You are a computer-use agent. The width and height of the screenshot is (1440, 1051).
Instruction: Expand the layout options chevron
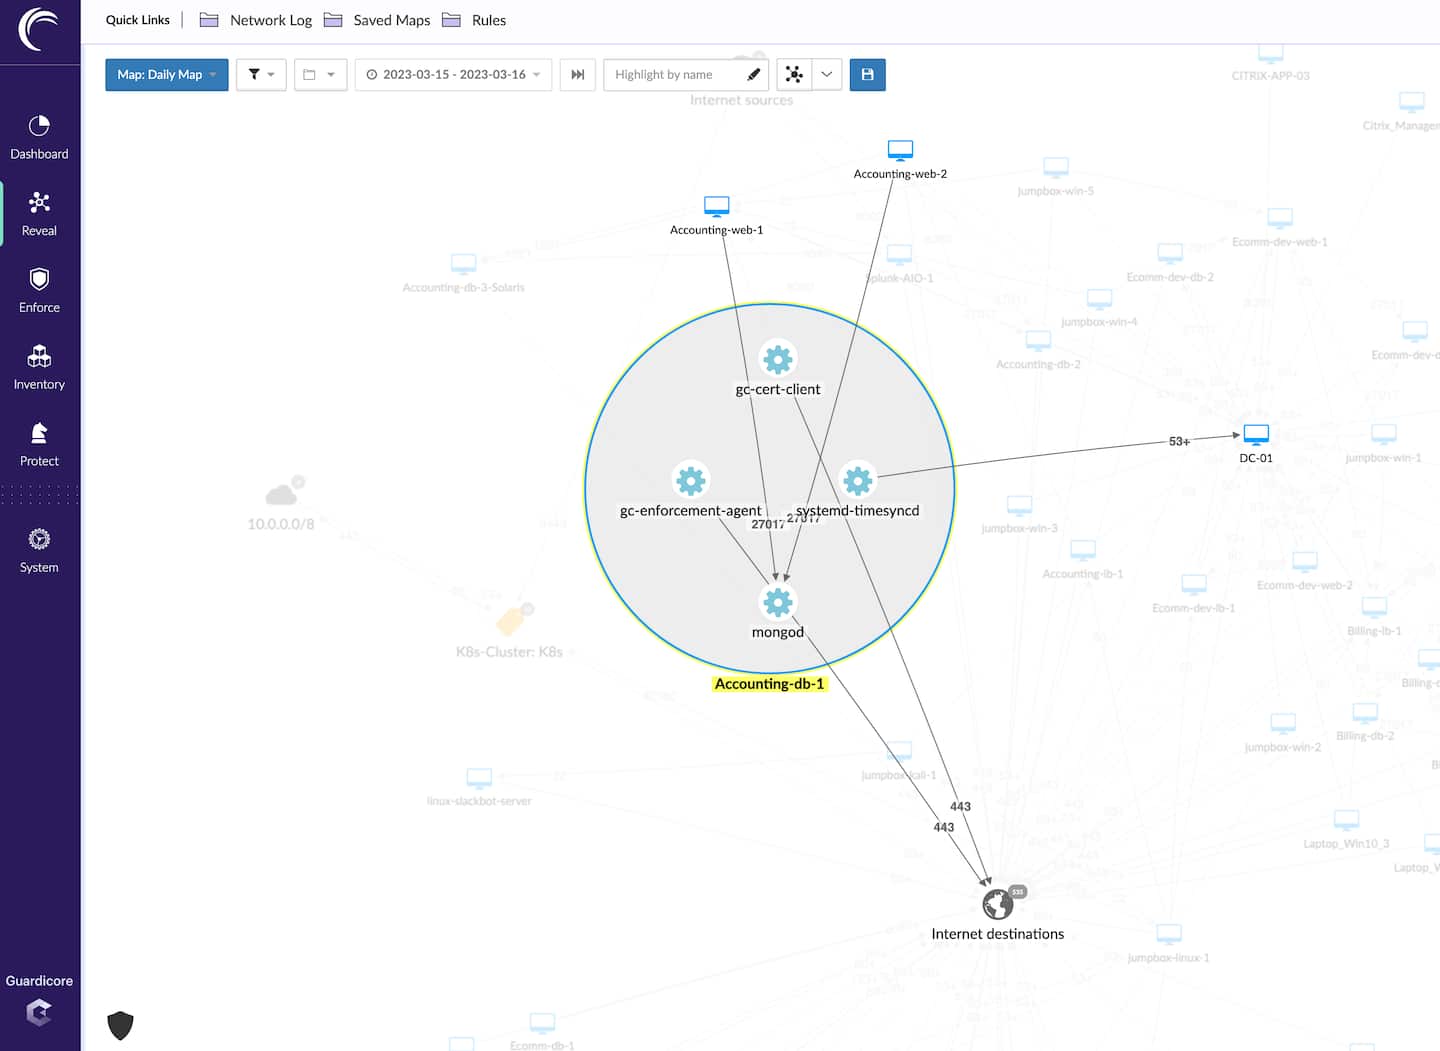[827, 75]
